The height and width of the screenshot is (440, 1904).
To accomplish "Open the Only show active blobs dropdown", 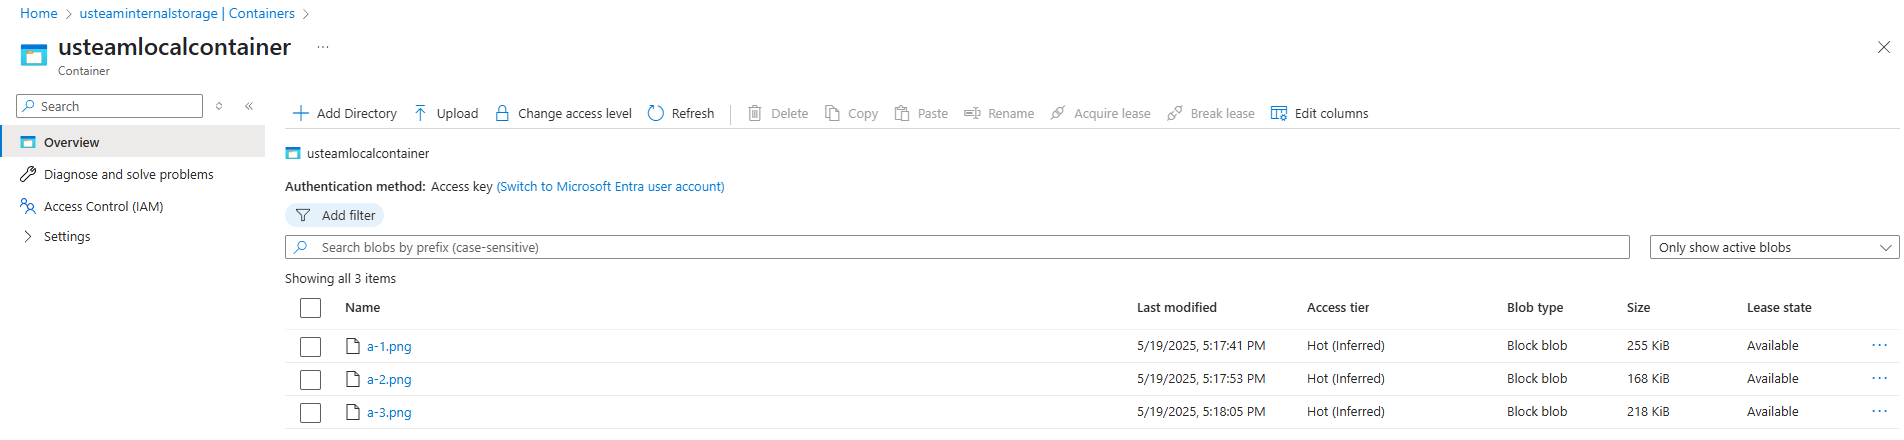I will [1774, 247].
